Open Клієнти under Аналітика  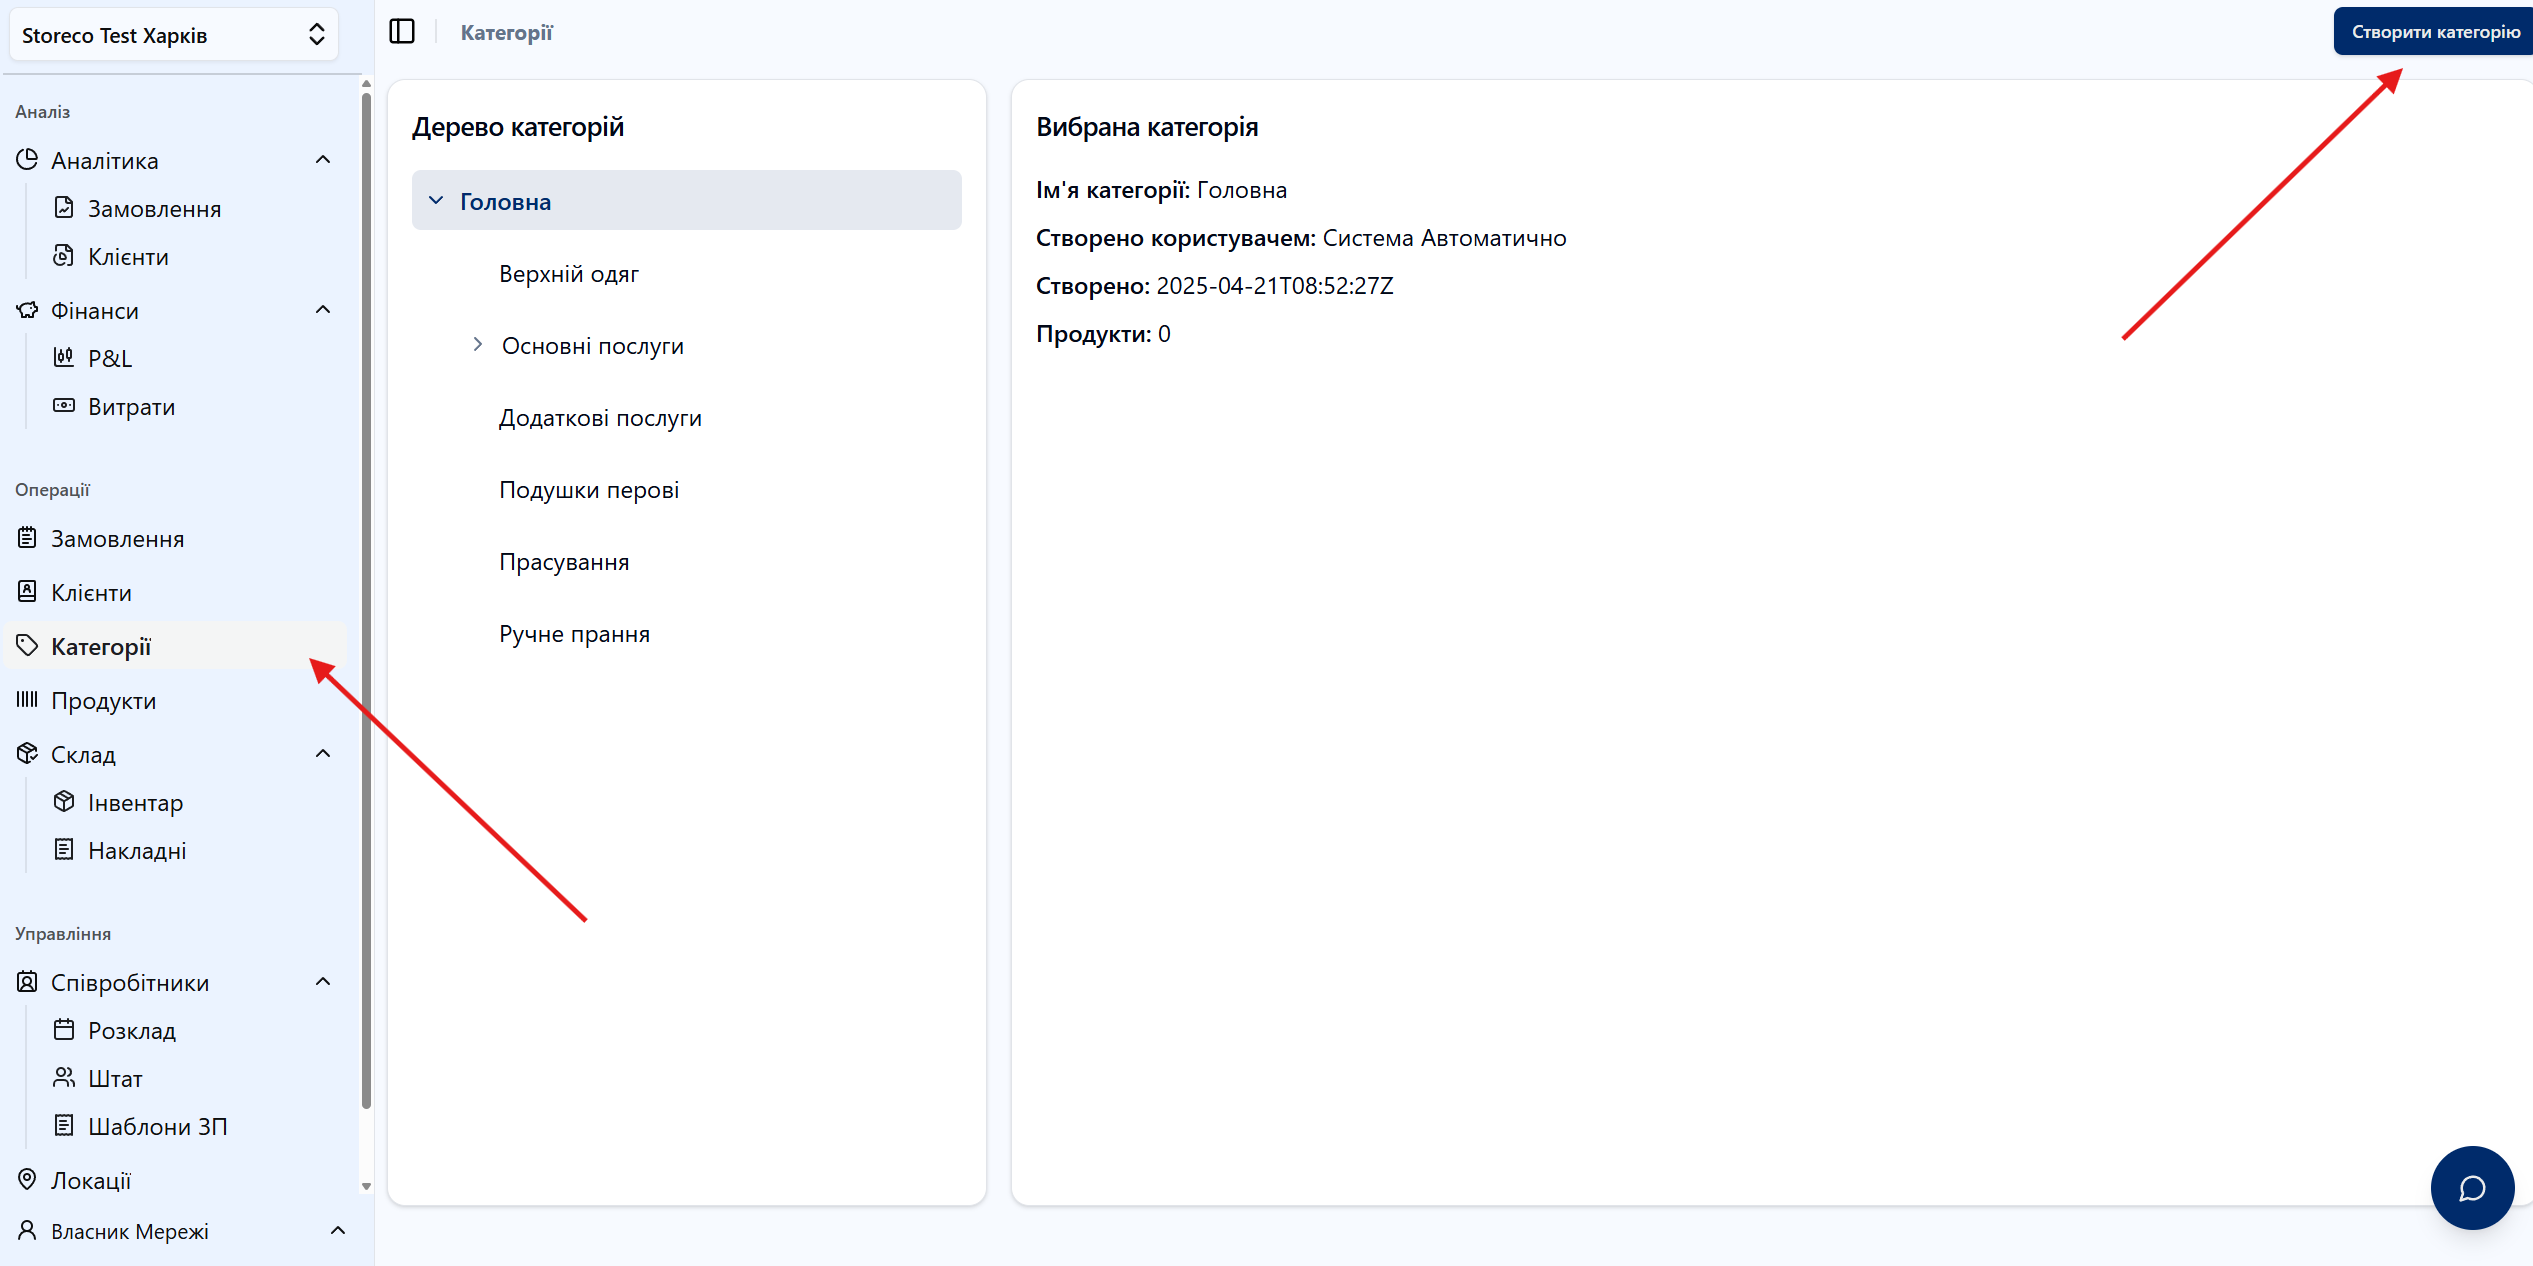click(x=128, y=257)
